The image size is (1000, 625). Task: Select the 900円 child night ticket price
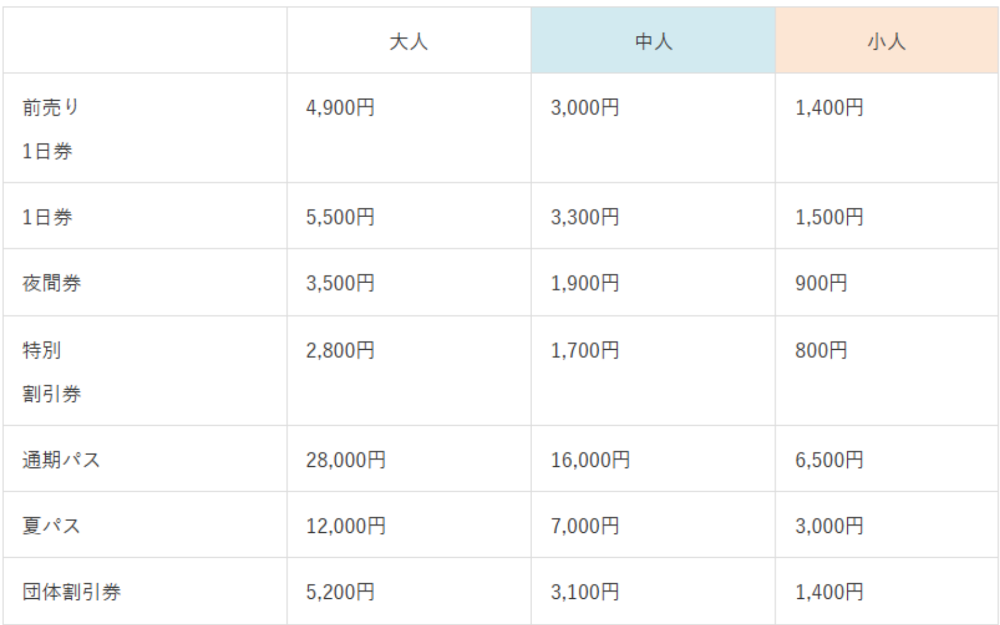click(821, 283)
